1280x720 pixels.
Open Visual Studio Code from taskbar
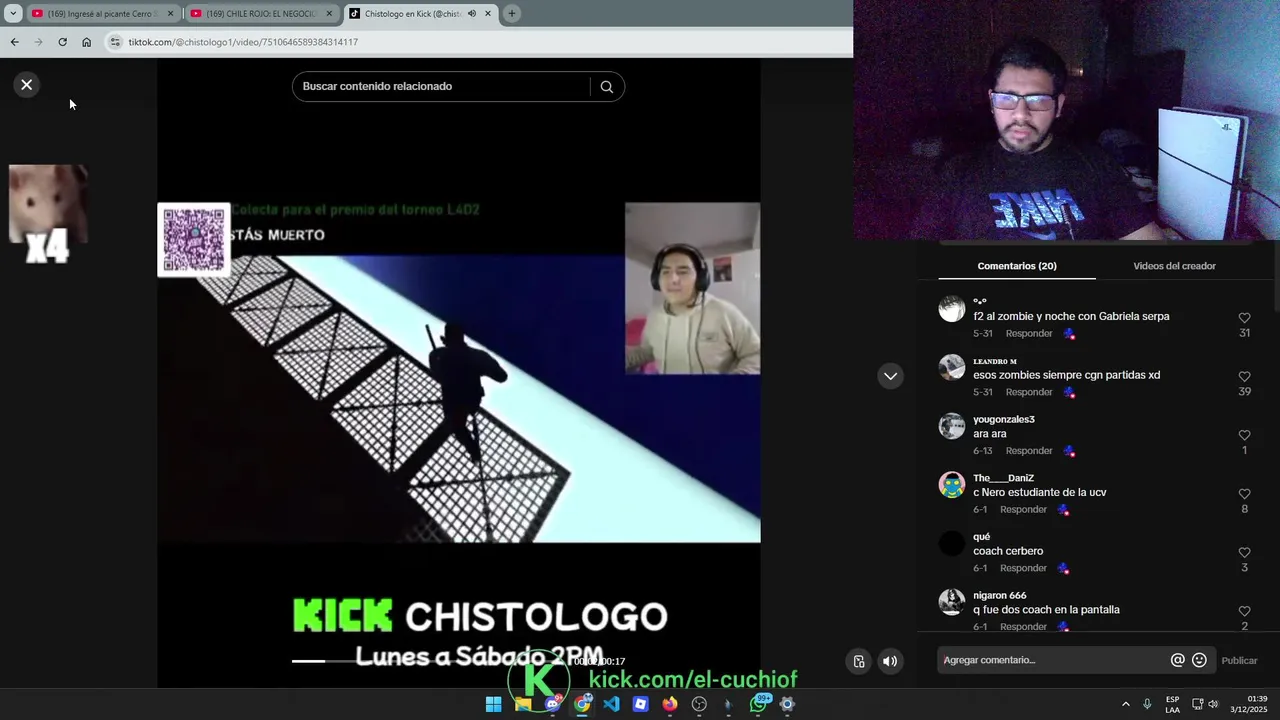tap(611, 704)
